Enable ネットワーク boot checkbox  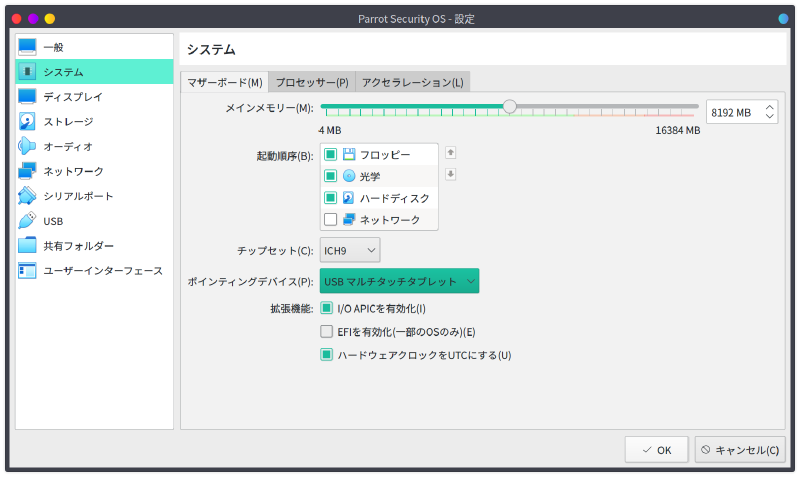(331, 219)
